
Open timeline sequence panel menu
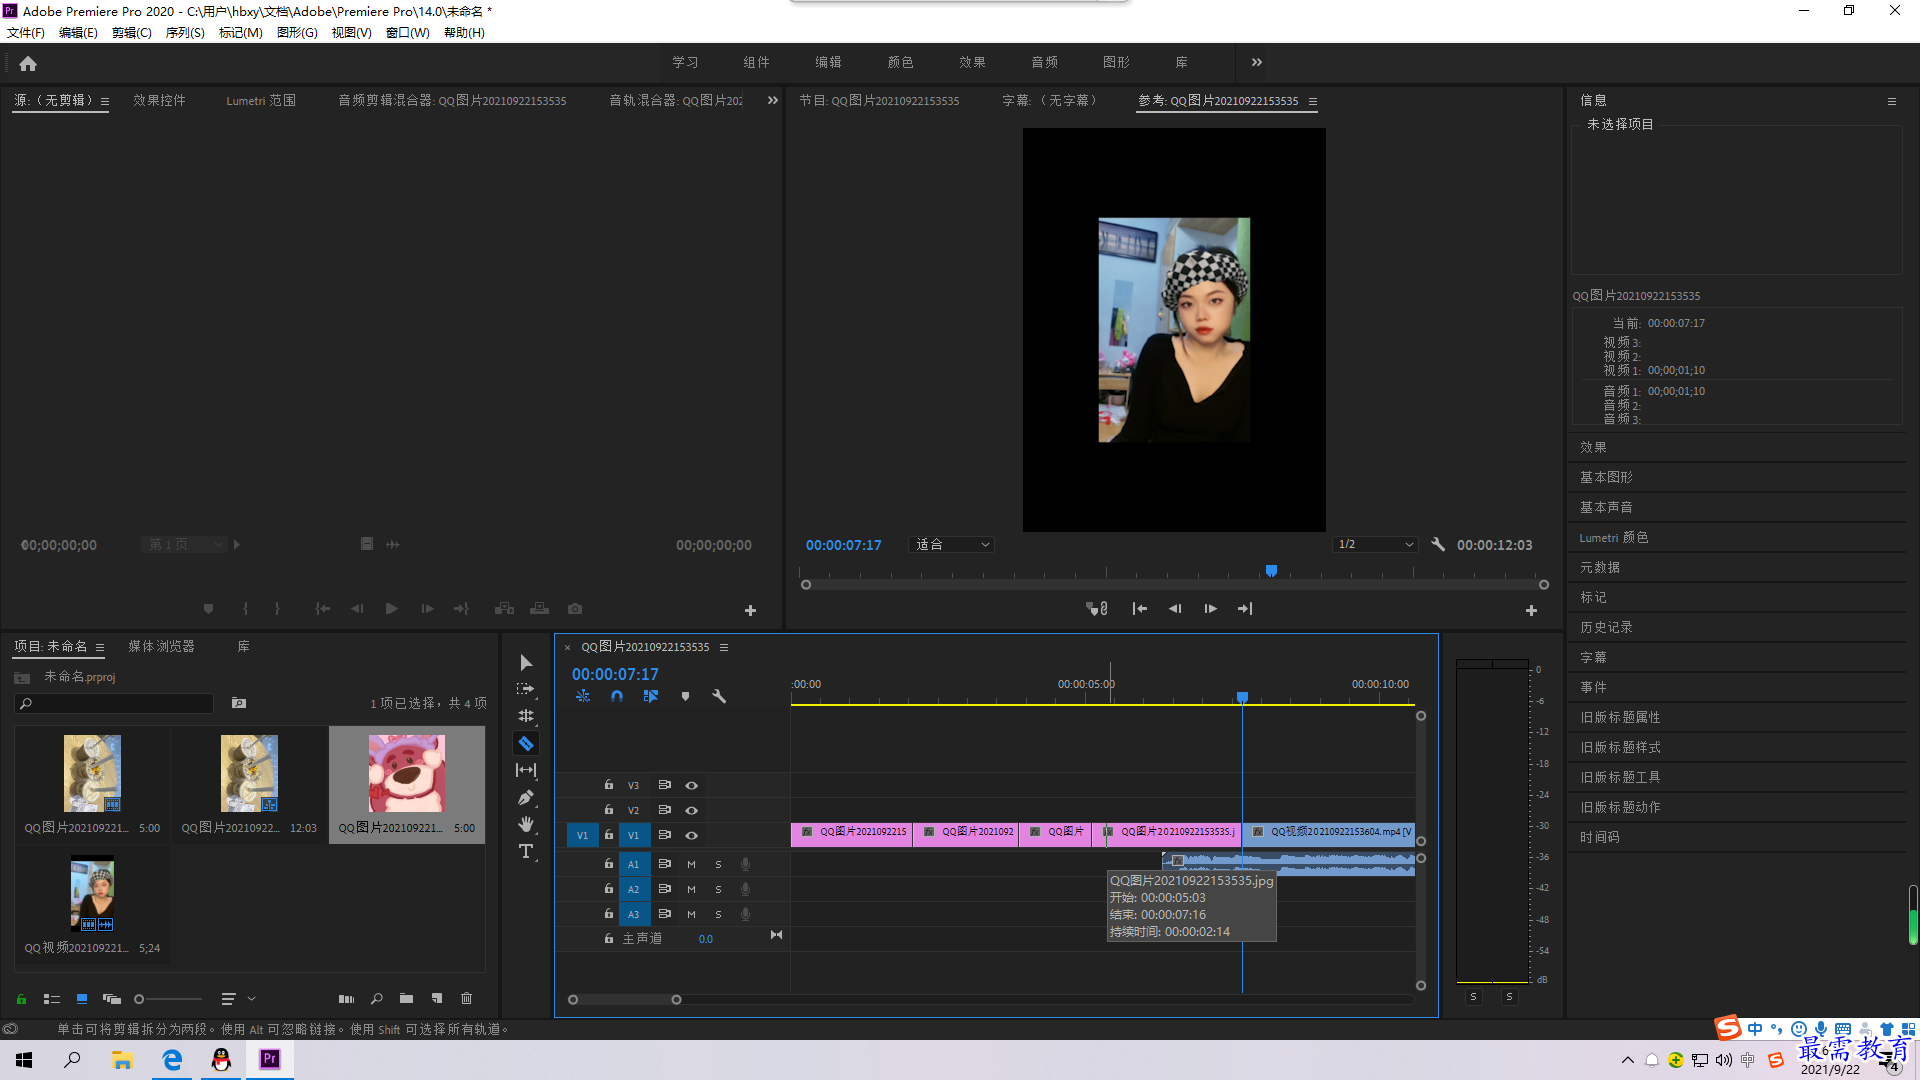coord(724,647)
